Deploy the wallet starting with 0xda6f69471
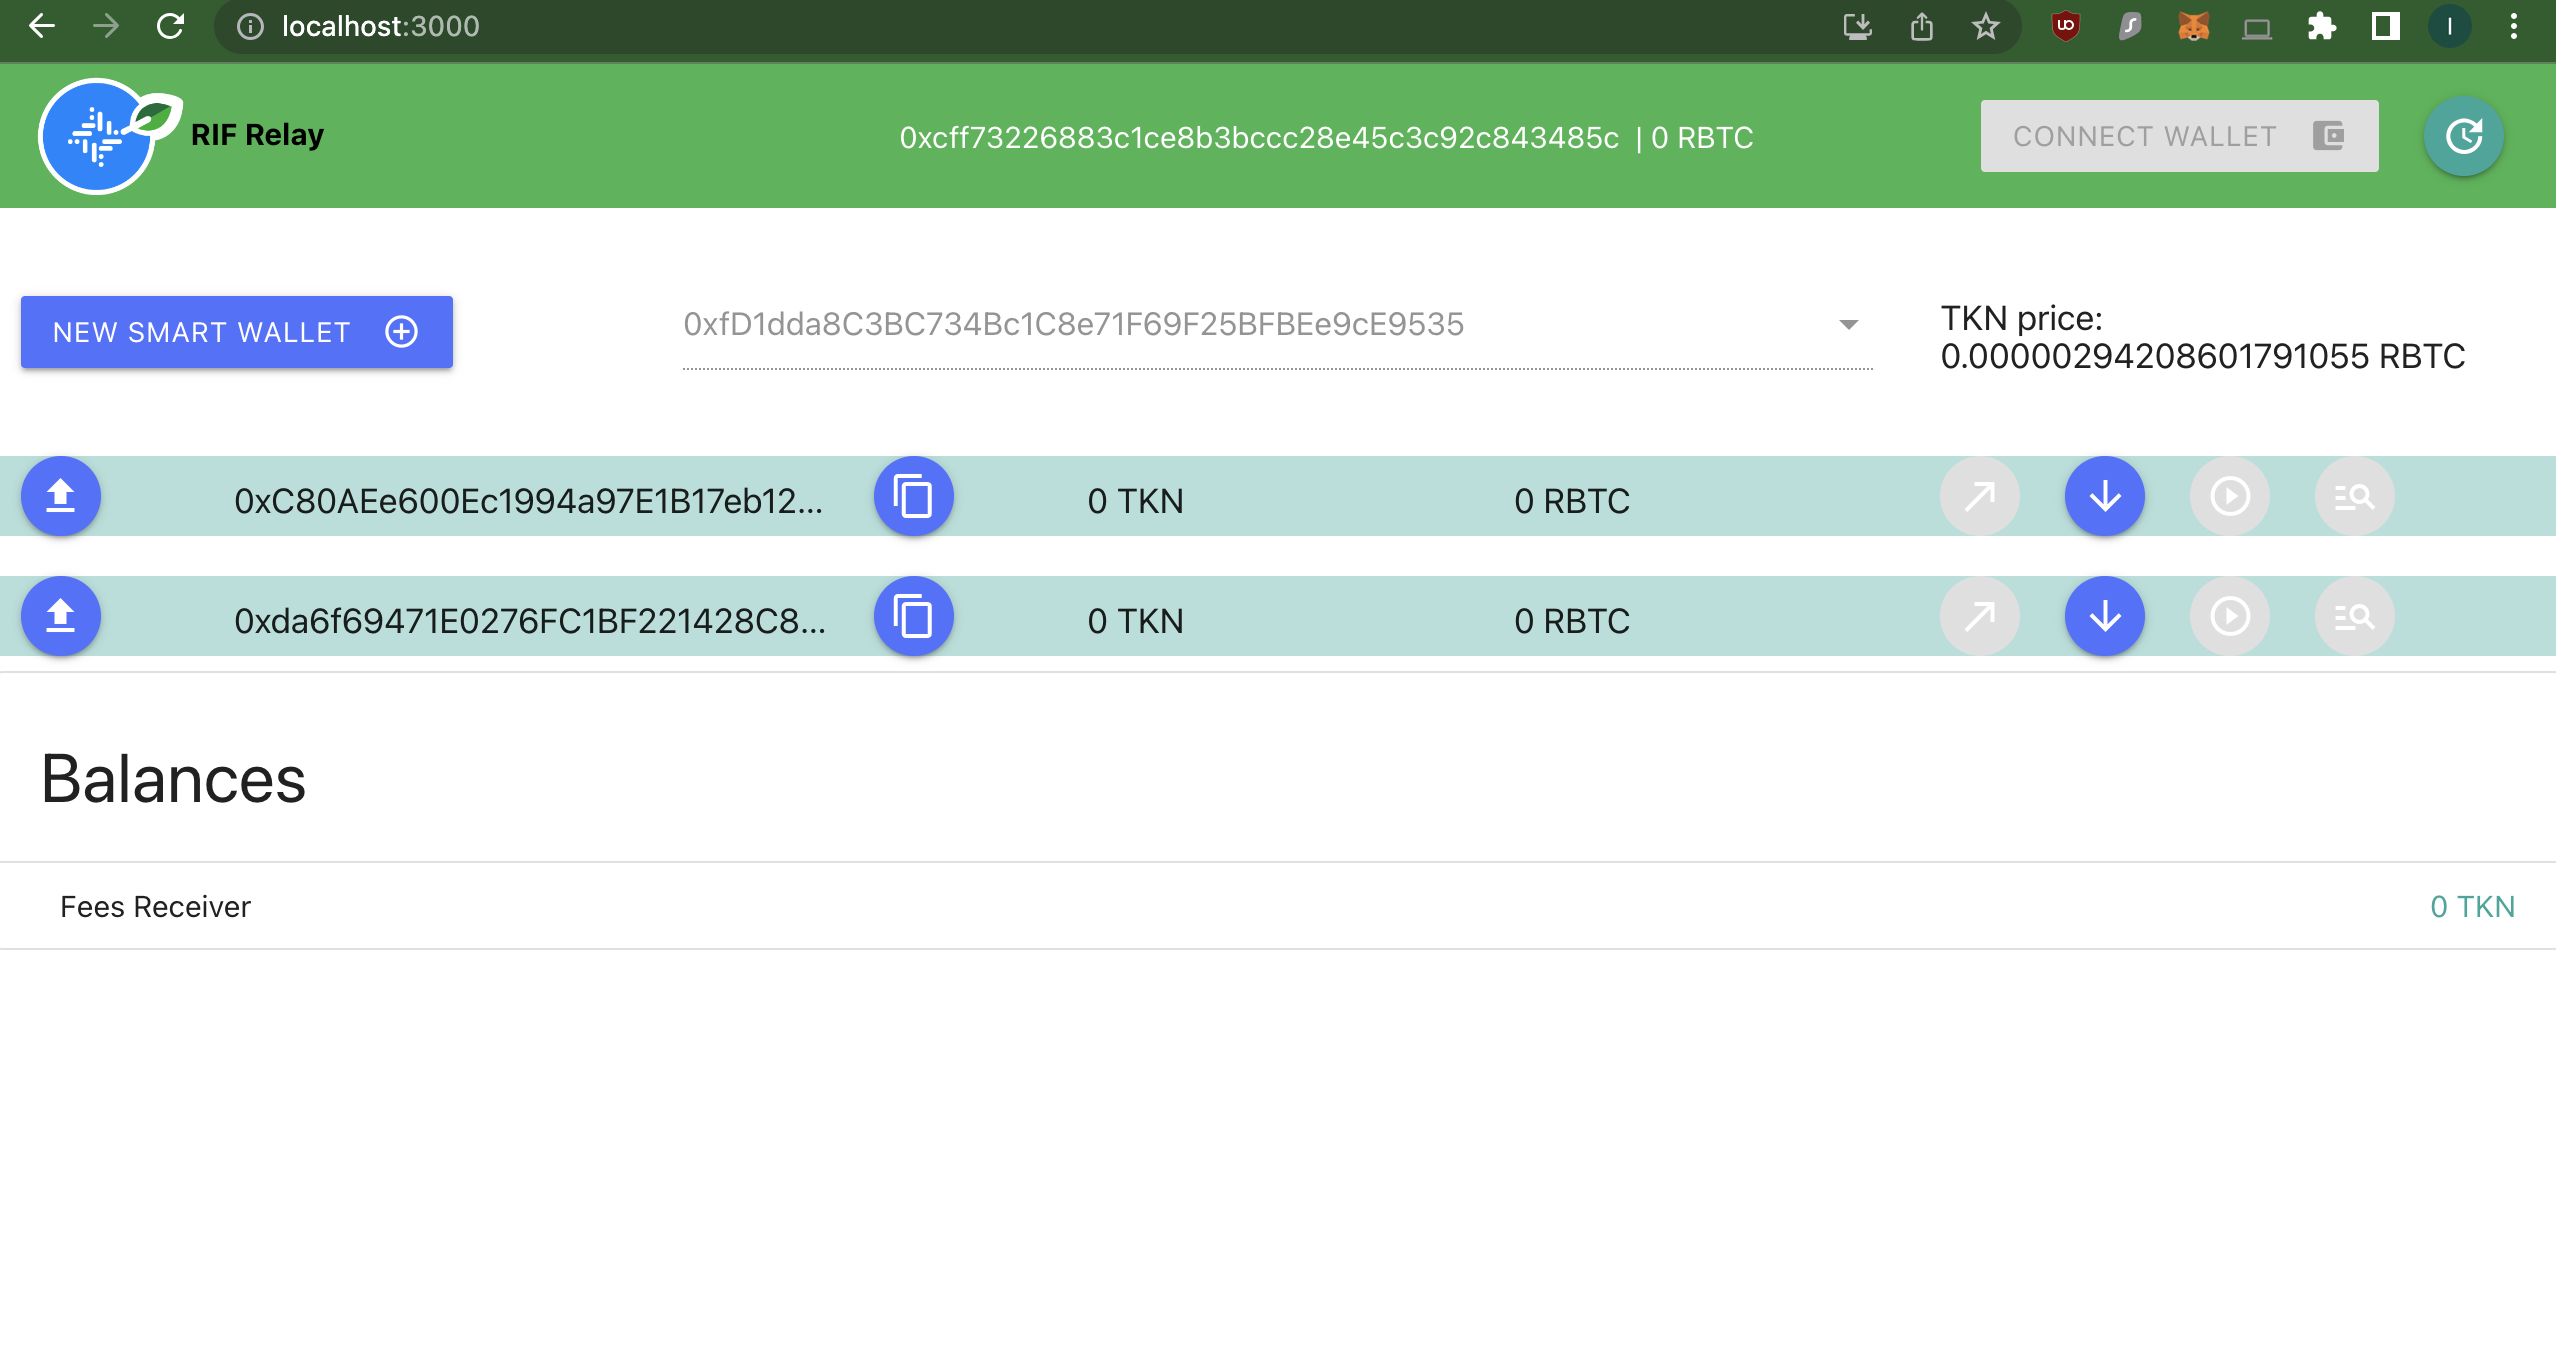This screenshot has width=2556, height=1350. (x=60, y=616)
